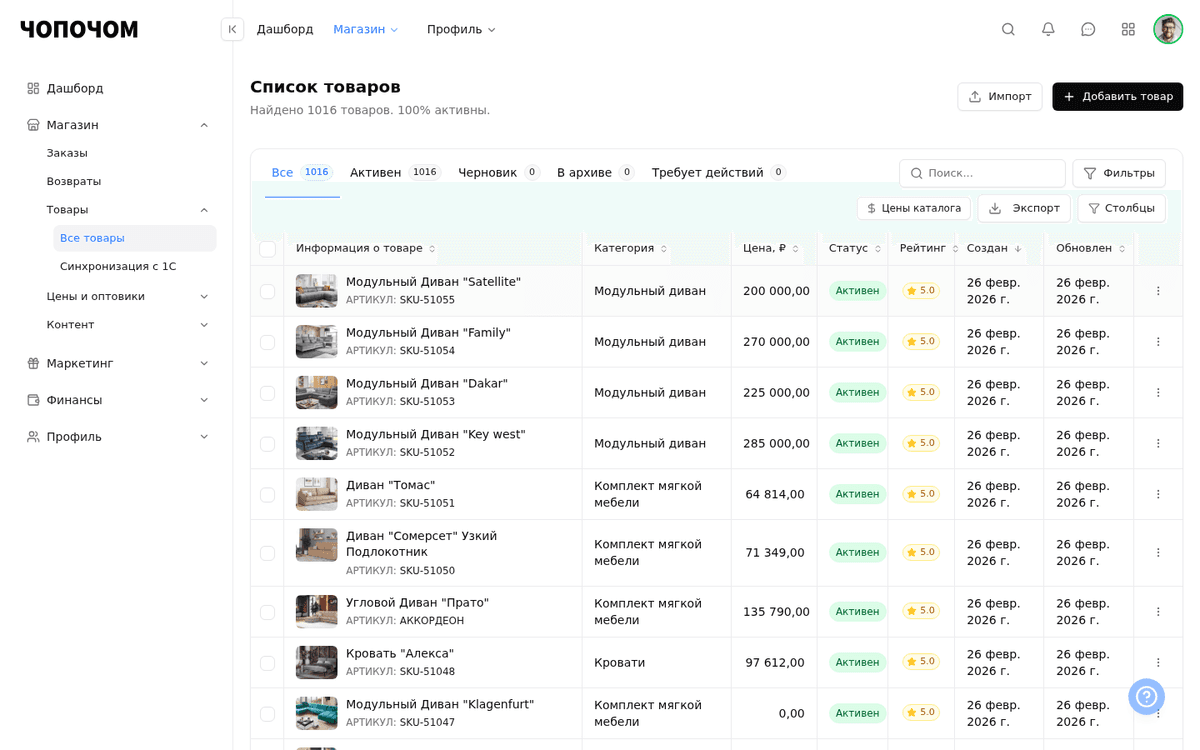Click the Чопочом logo
The height and width of the screenshot is (750, 1200).
tap(79, 29)
